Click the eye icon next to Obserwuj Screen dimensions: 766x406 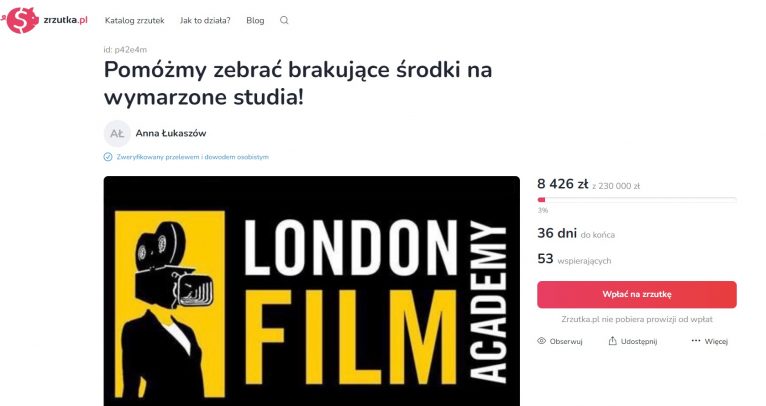541,341
